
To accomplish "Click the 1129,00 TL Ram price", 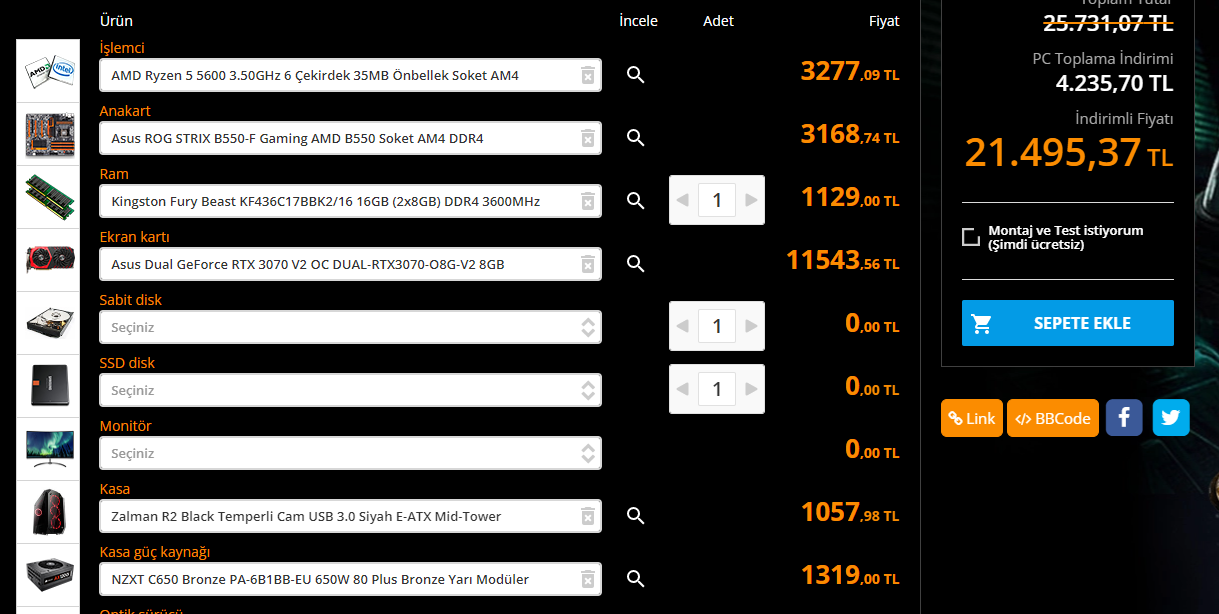I will 850,197.
